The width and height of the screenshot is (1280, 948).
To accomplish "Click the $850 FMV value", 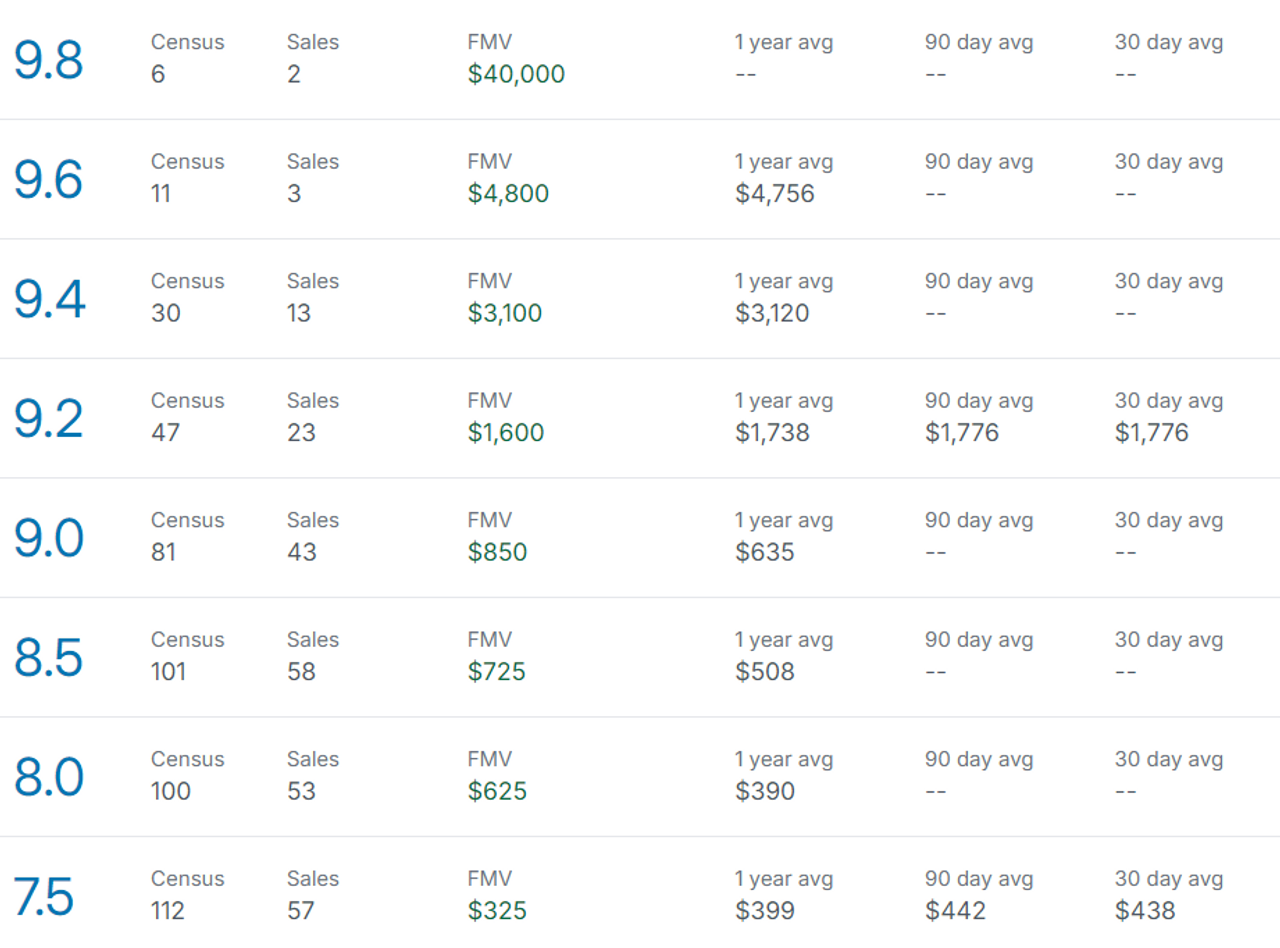I will point(497,552).
